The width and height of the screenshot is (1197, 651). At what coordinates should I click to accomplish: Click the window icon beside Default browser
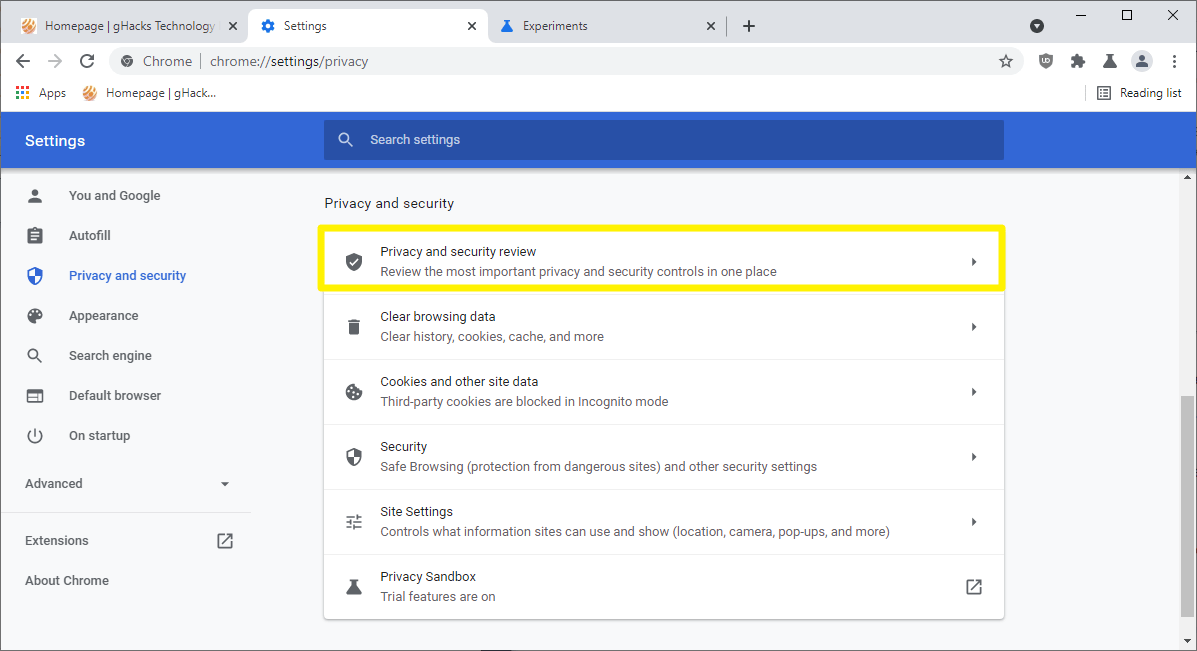pyautogui.click(x=35, y=395)
